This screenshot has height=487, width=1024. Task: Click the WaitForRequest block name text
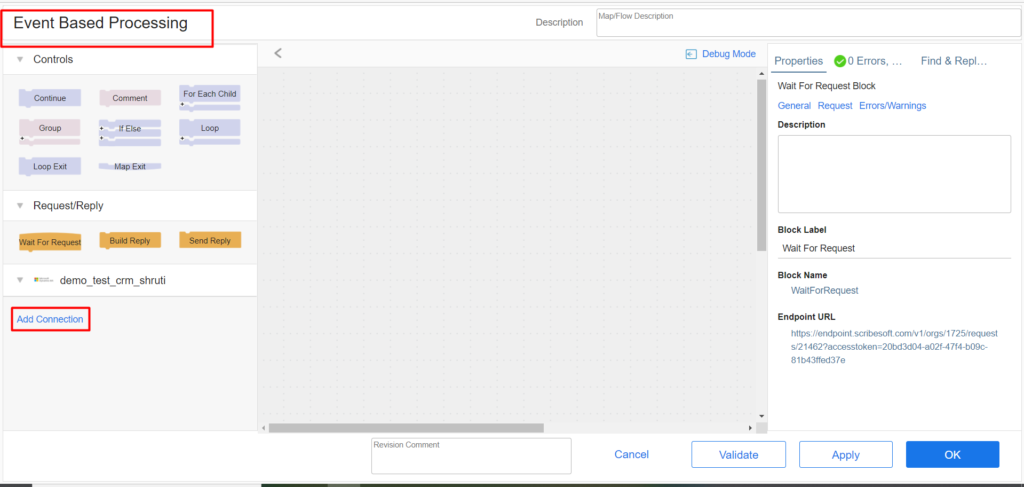click(824, 291)
